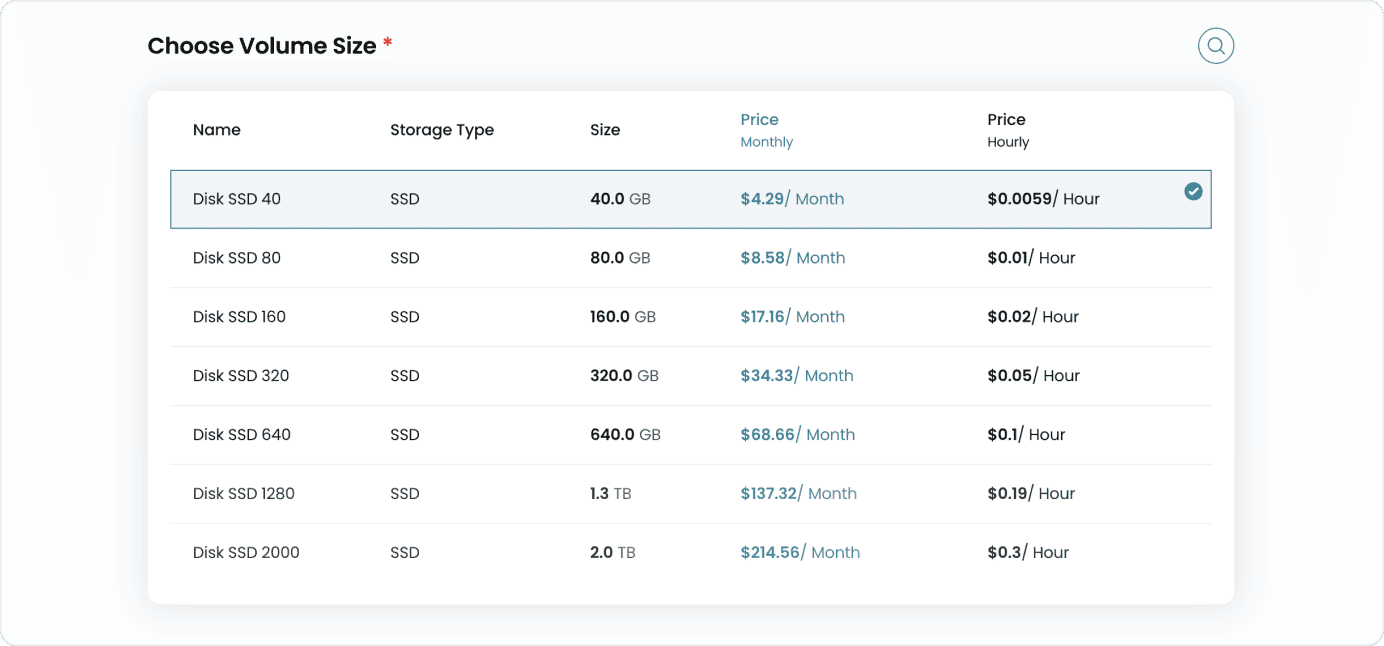1384x646 pixels.
Task: Click the Name column header
Action: point(217,130)
